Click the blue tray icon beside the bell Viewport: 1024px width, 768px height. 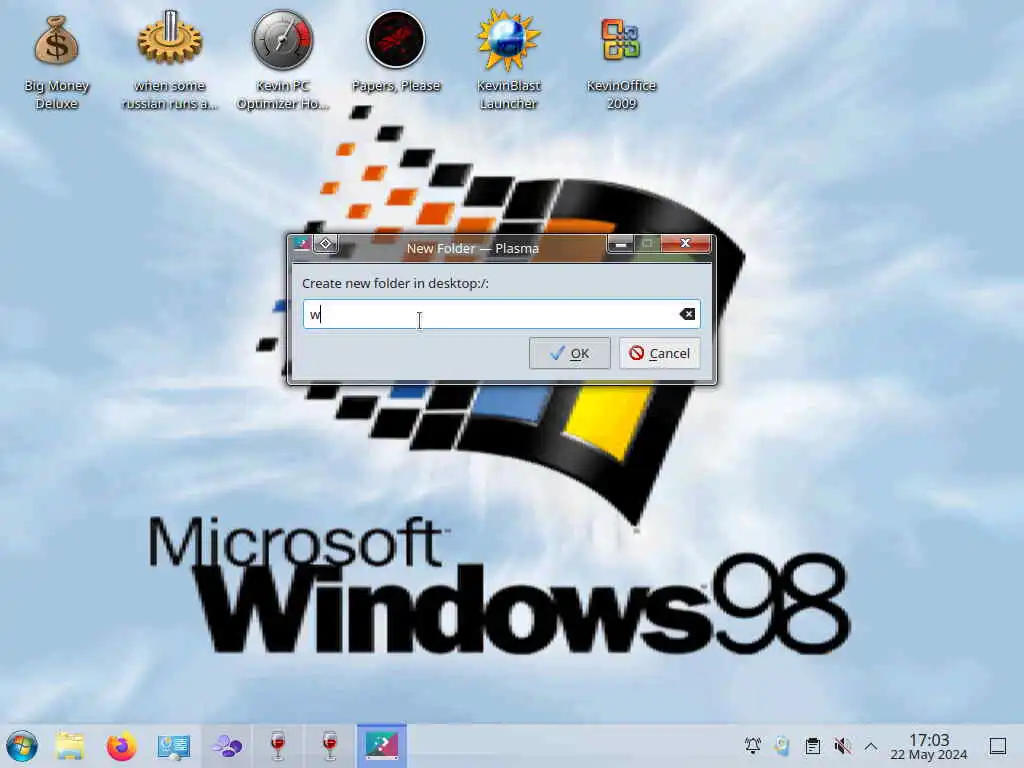coord(782,745)
